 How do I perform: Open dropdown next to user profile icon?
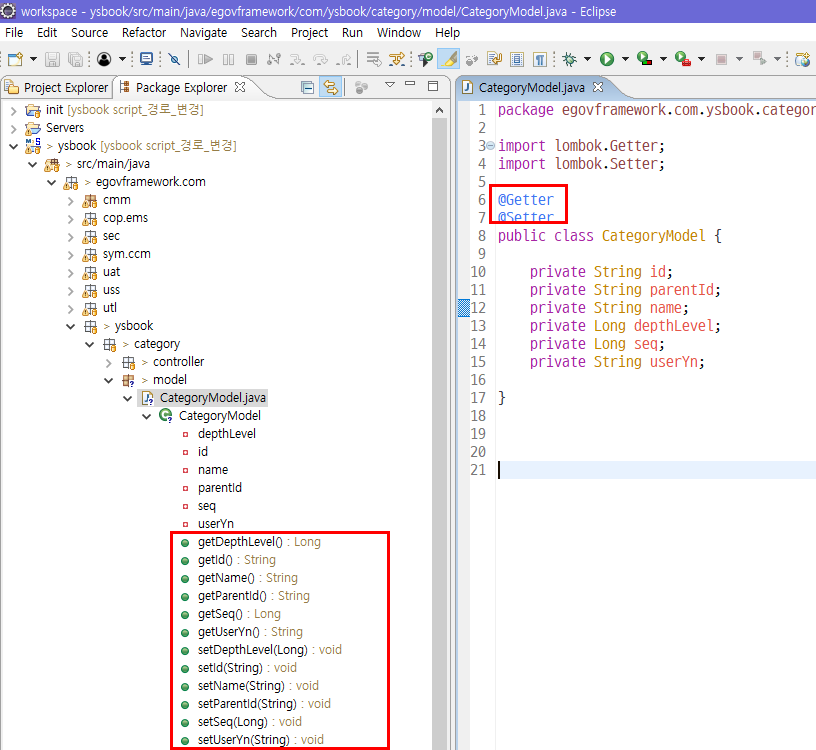[x=122, y=59]
